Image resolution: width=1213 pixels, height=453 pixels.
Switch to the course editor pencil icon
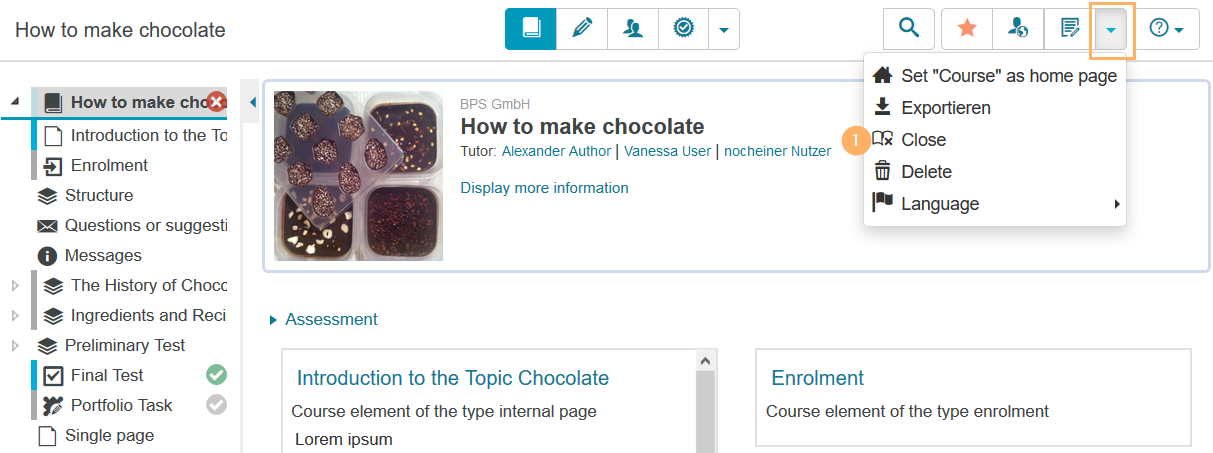point(582,29)
